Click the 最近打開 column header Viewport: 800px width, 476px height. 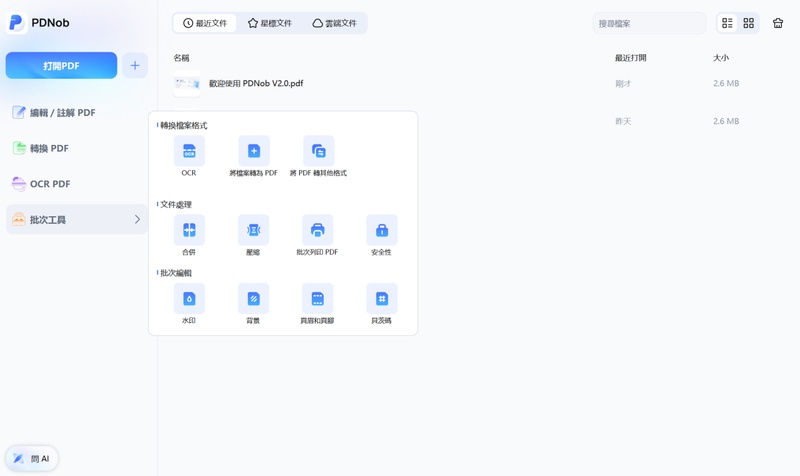coord(631,58)
